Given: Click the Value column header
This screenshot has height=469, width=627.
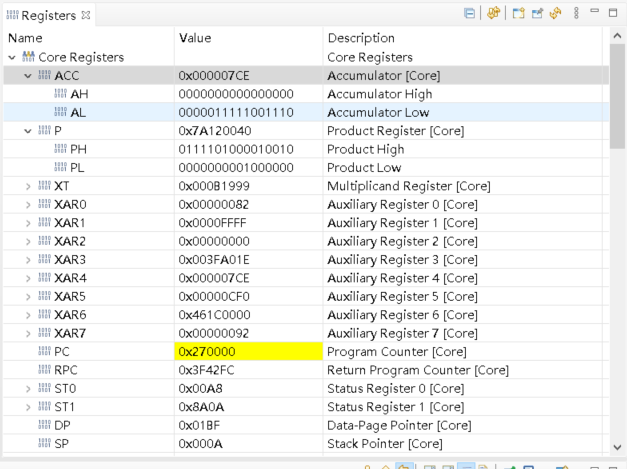Looking at the screenshot, I should coord(195,38).
